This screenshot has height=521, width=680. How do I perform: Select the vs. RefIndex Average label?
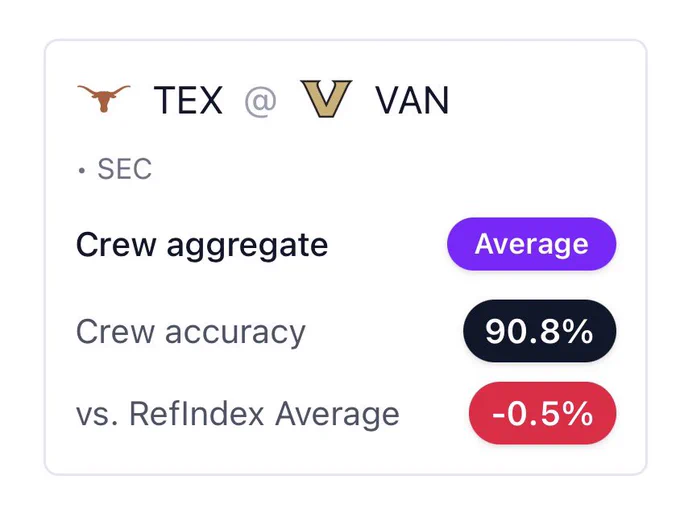[238, 413]
